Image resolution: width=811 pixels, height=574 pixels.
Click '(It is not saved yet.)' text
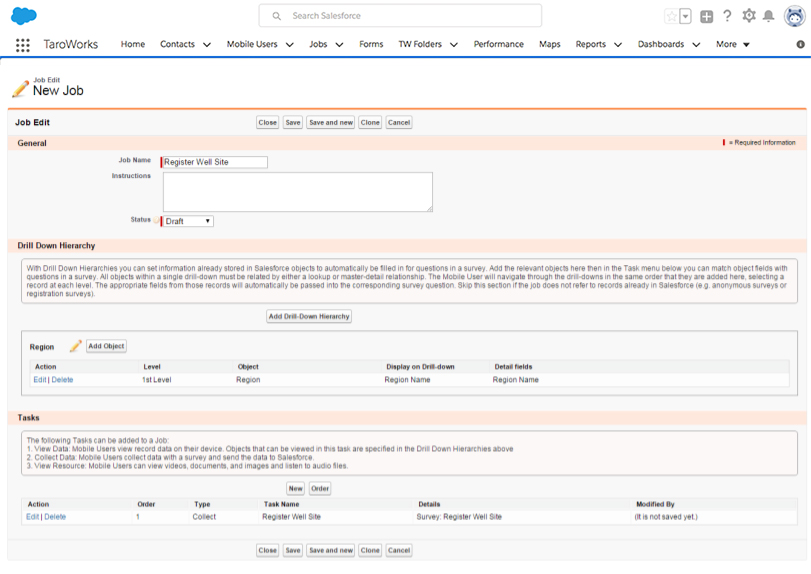666,517
